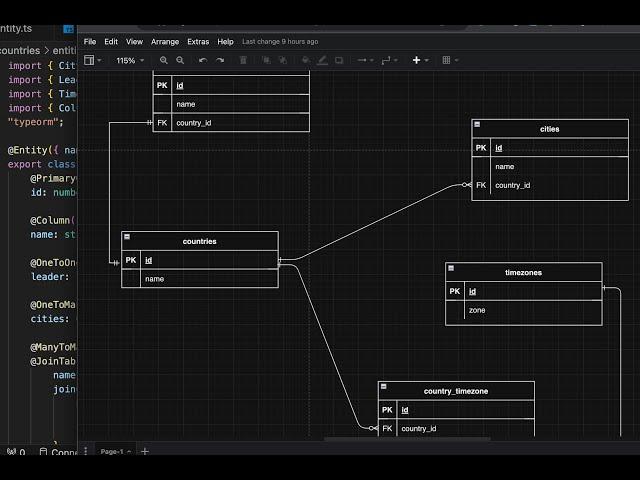Select PK id row in country_timezone table

point(456,410)
